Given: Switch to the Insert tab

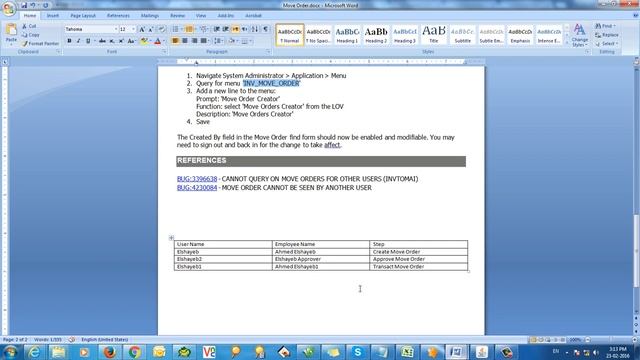Looking at the screenshot, I should [53, 16].
